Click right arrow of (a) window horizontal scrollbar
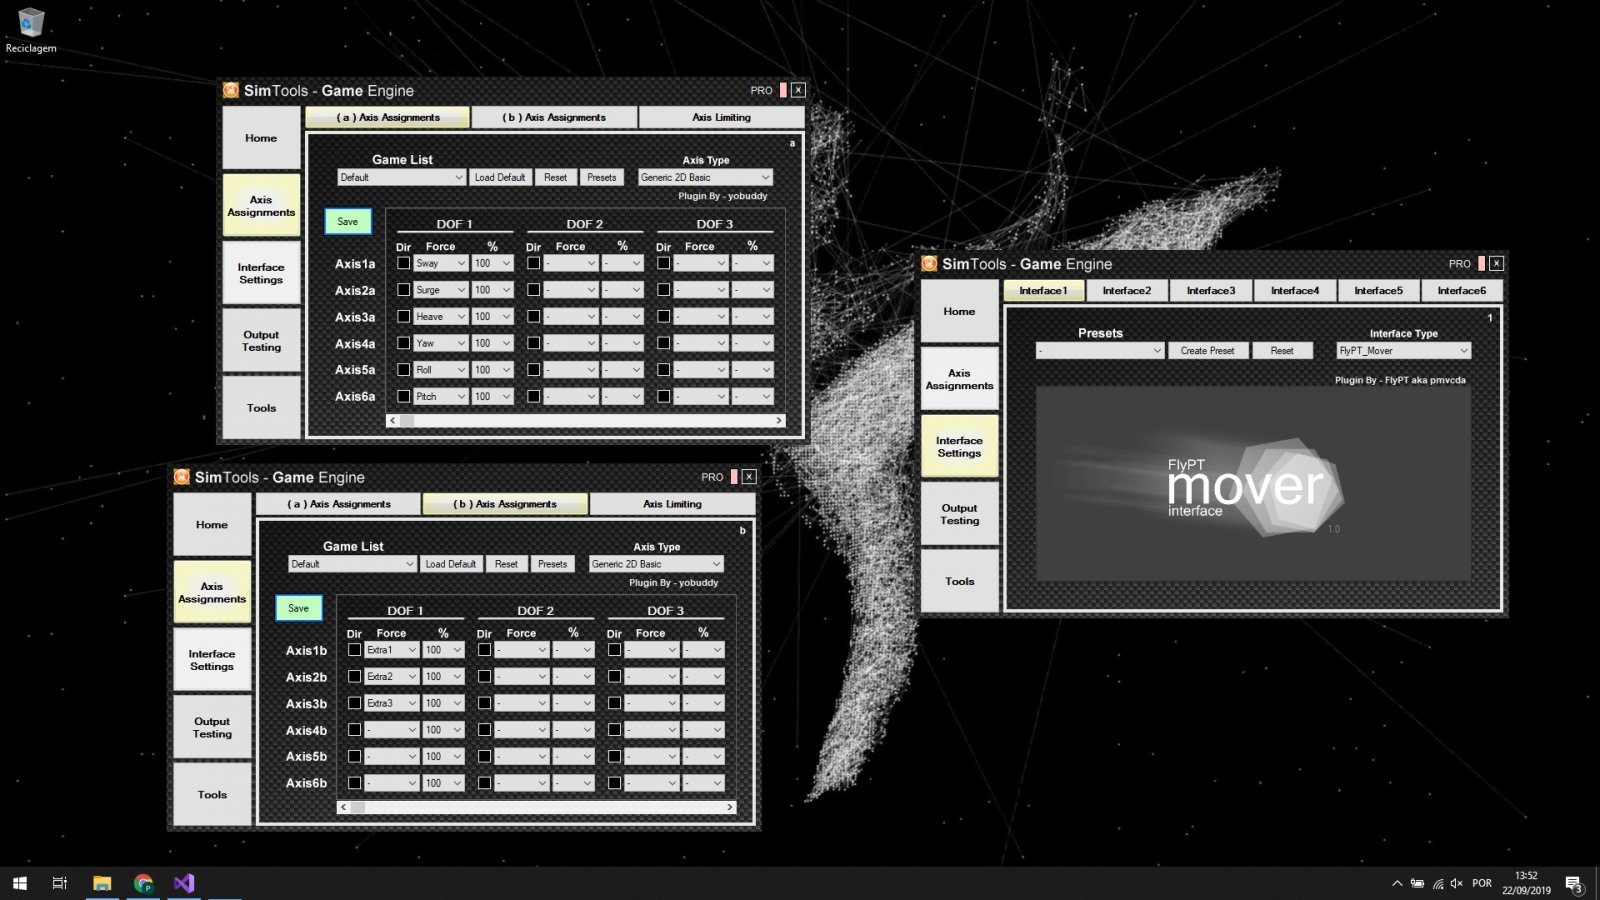This screenshot has width=1600, height=900. click(x=779, y=421)
